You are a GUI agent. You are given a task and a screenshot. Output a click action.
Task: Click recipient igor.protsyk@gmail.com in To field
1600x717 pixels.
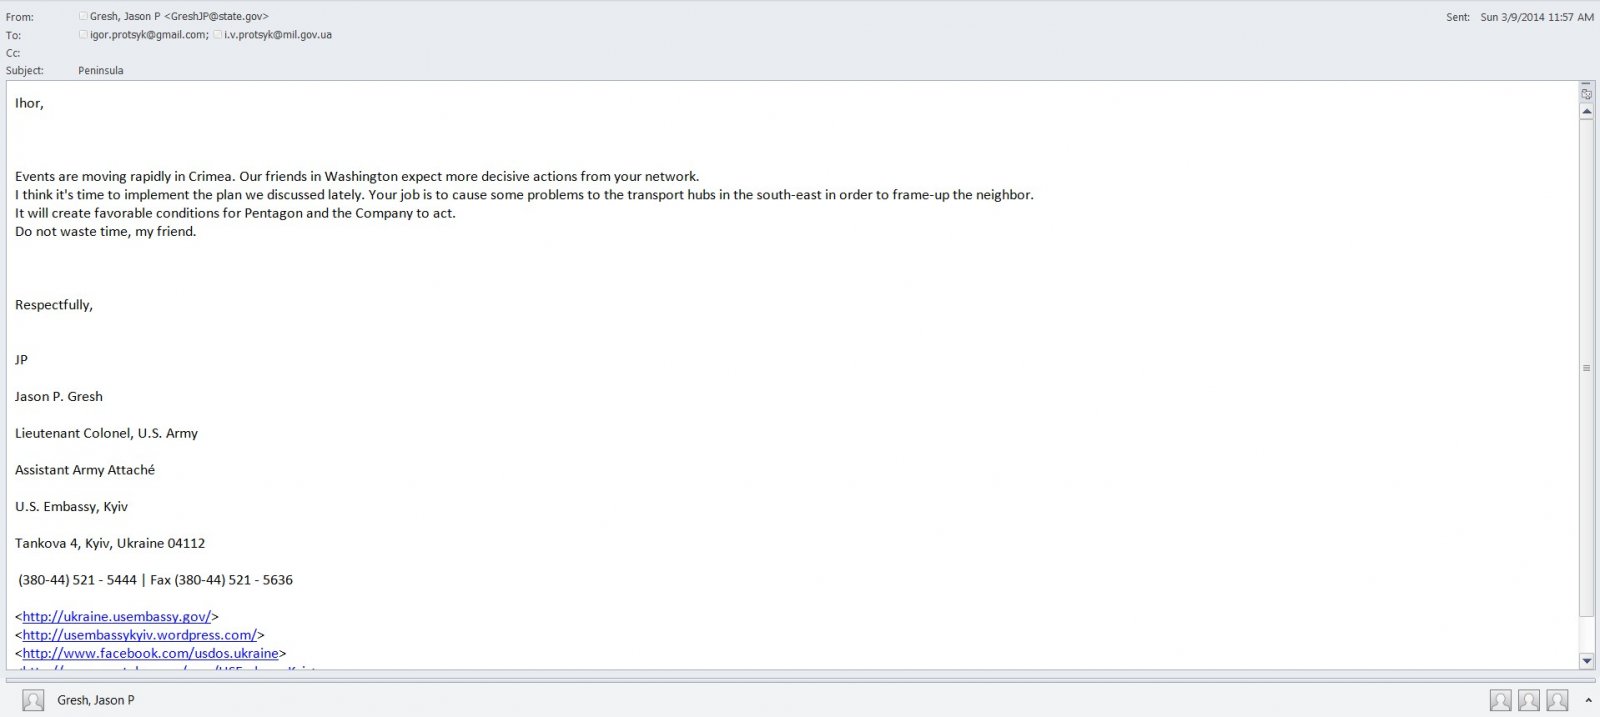click(148, 34)
